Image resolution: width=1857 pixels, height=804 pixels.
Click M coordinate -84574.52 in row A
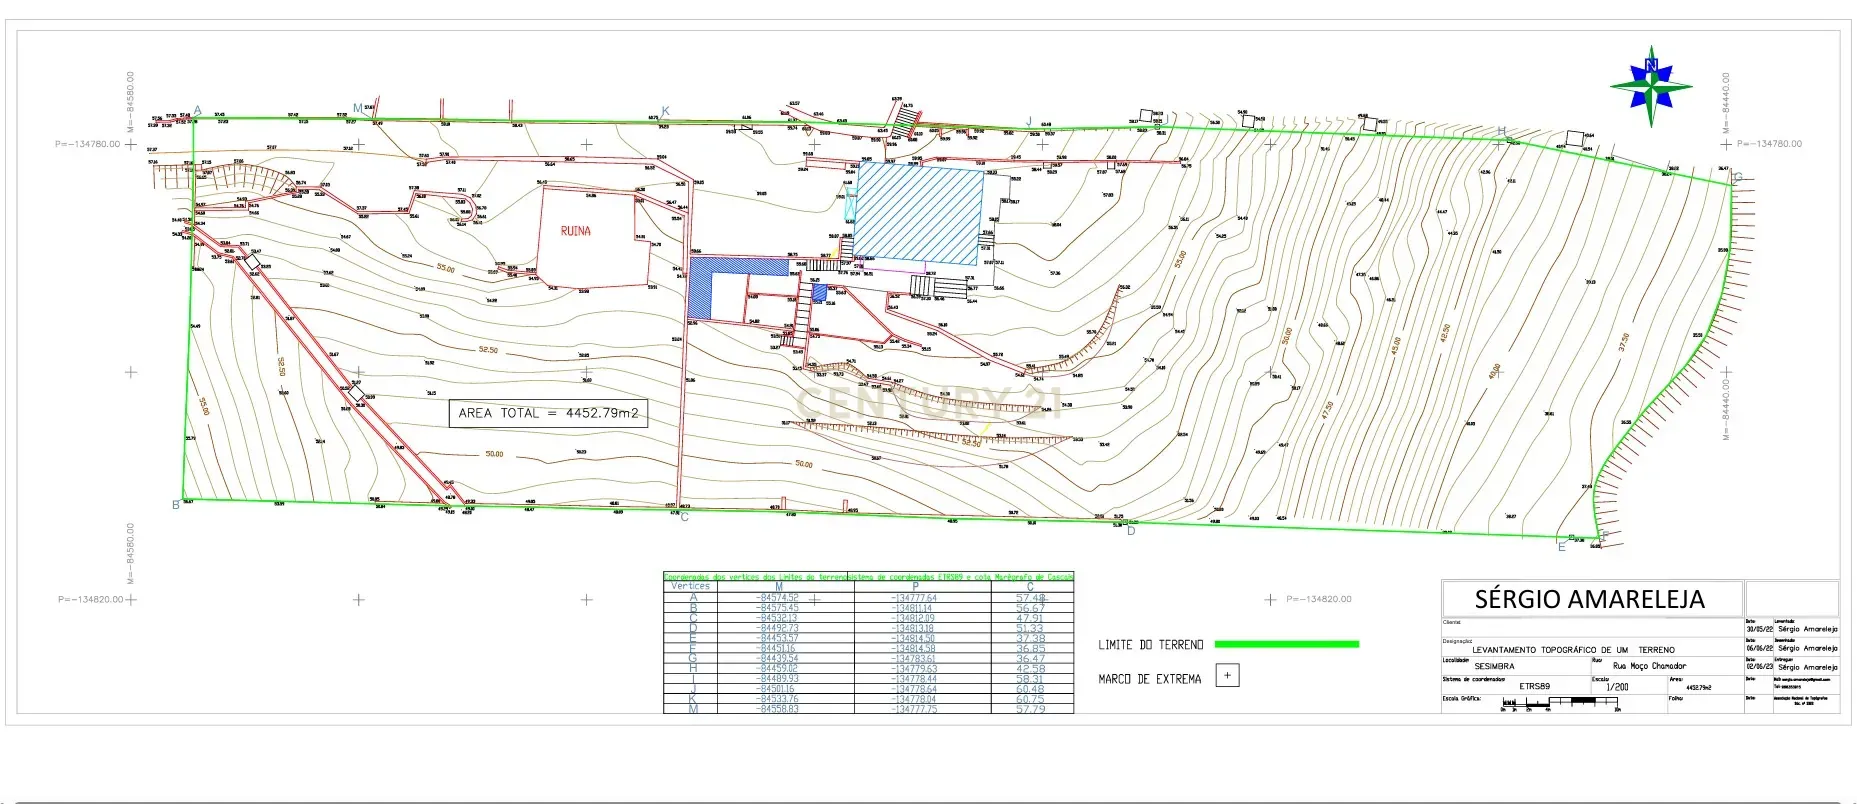(778, 598)
